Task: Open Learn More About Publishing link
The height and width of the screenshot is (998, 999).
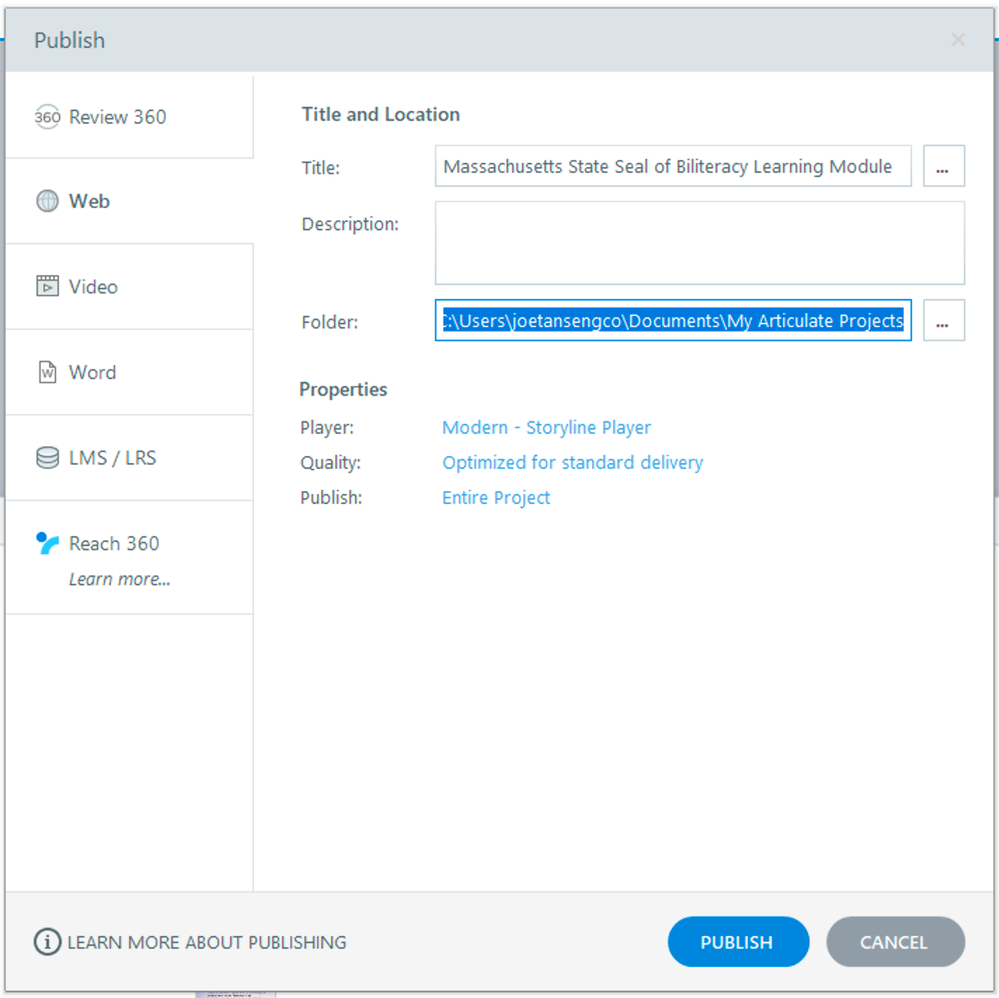Action: (206, 942)
